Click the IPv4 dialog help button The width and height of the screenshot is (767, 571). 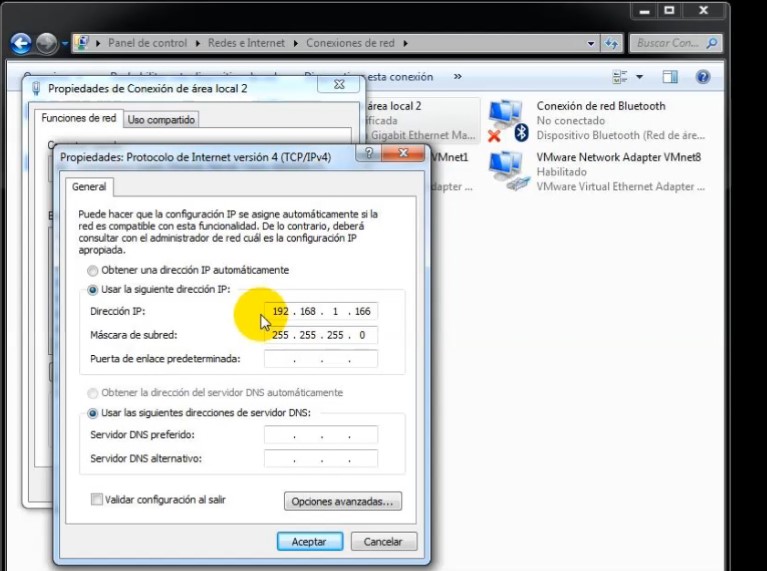(x=369, y=153)
